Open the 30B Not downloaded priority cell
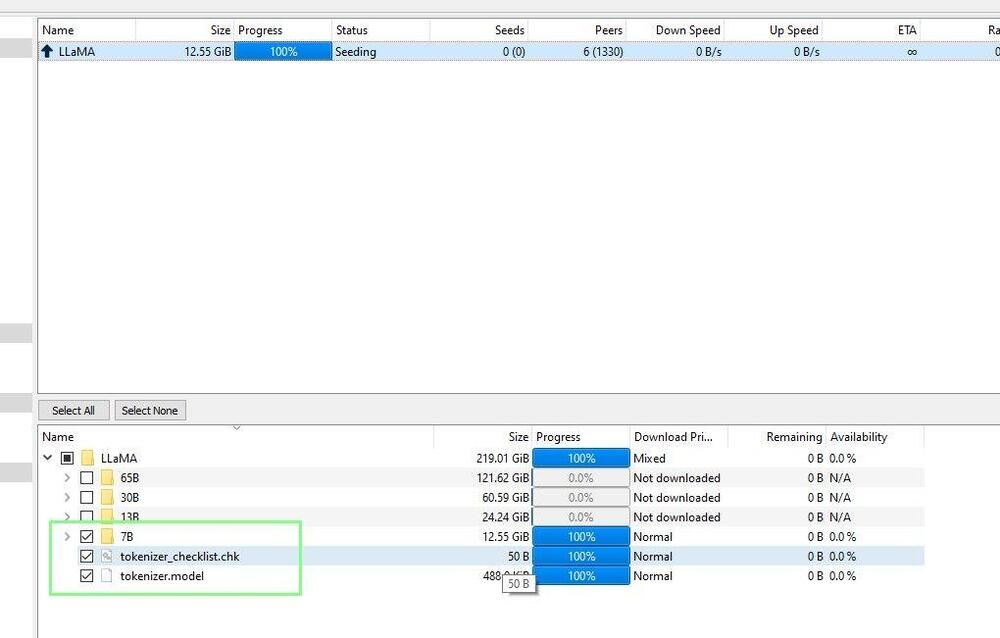 (x=679, y=498)
